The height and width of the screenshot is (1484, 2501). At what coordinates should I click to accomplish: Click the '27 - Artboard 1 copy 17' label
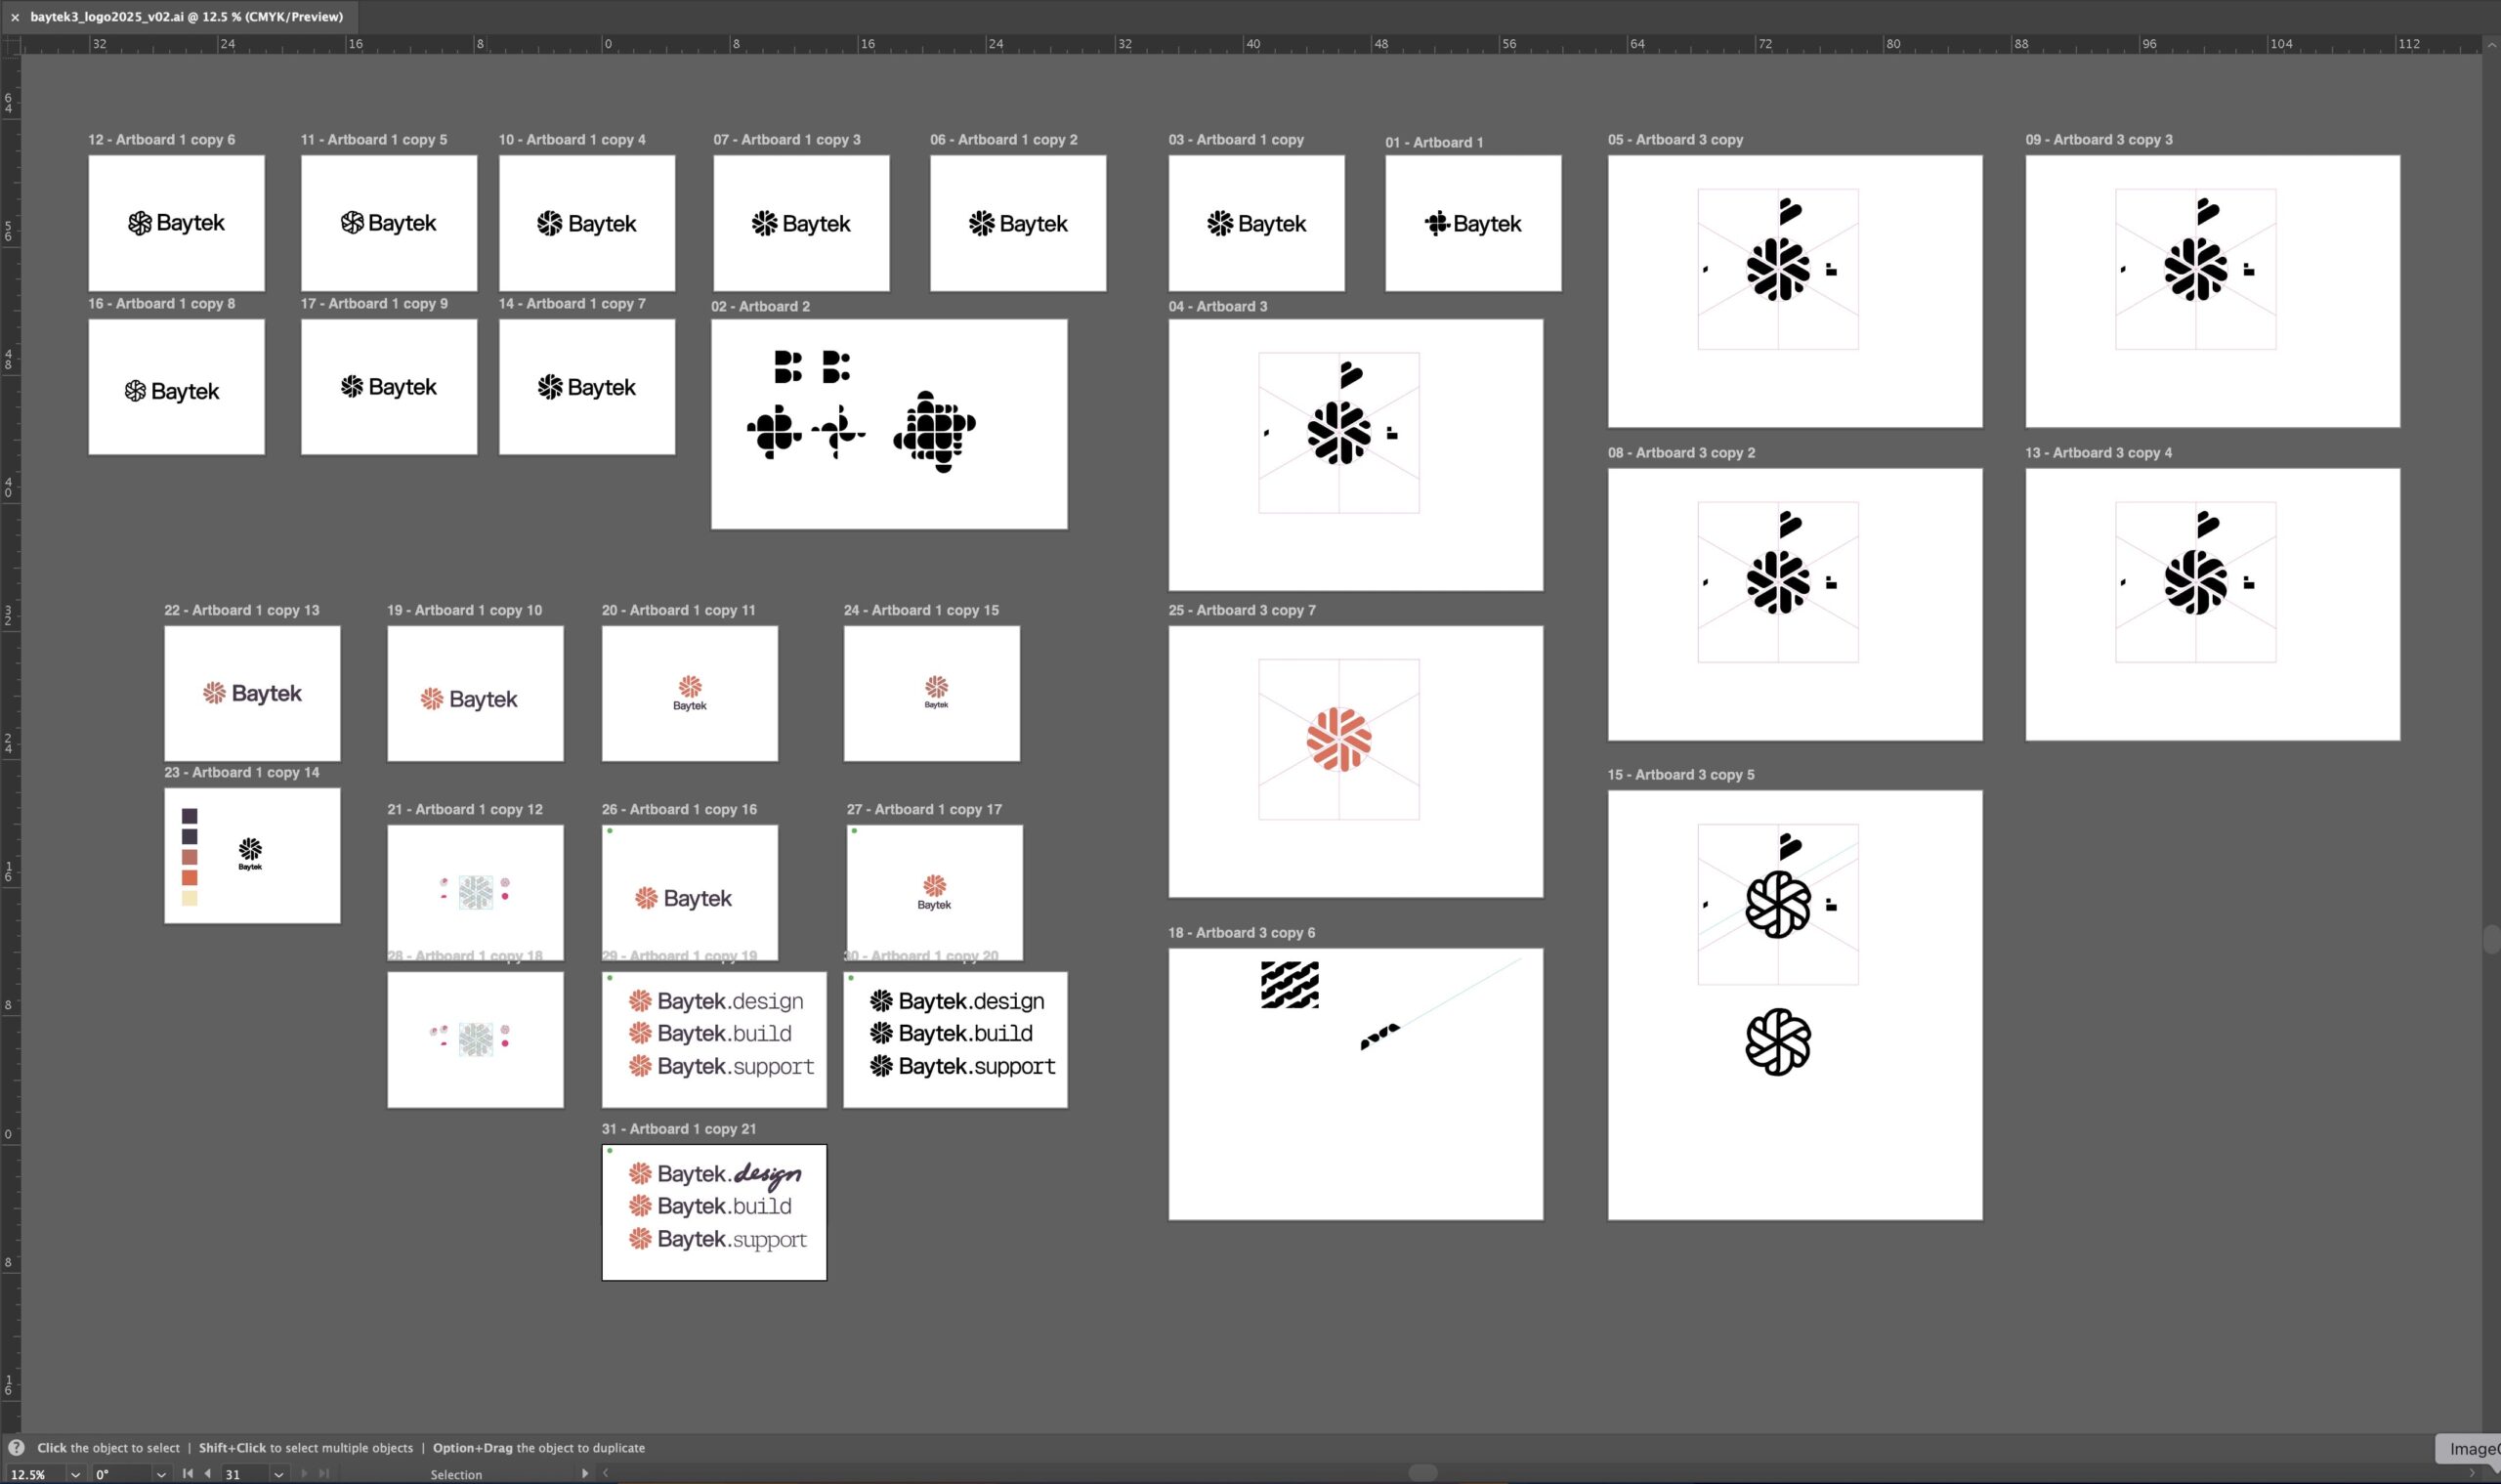pyautogui.click(x=924, y=809)
